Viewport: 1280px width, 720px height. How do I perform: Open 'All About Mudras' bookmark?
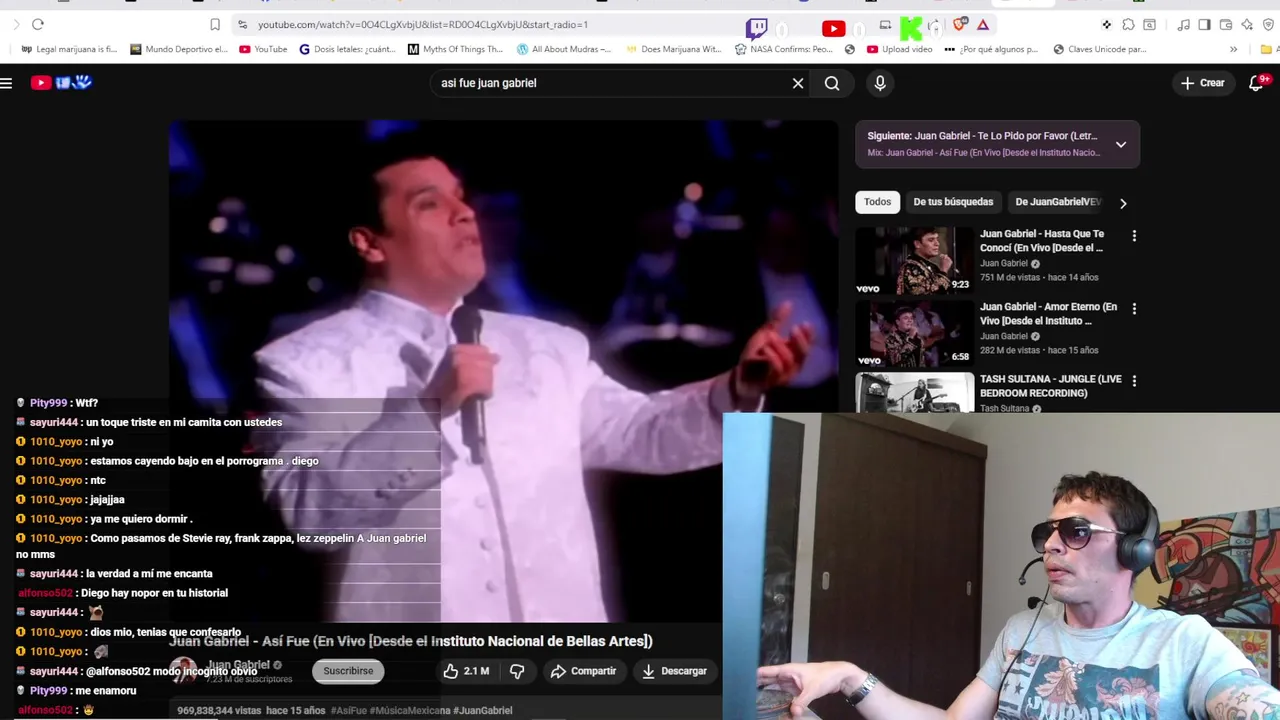point(563,49)
